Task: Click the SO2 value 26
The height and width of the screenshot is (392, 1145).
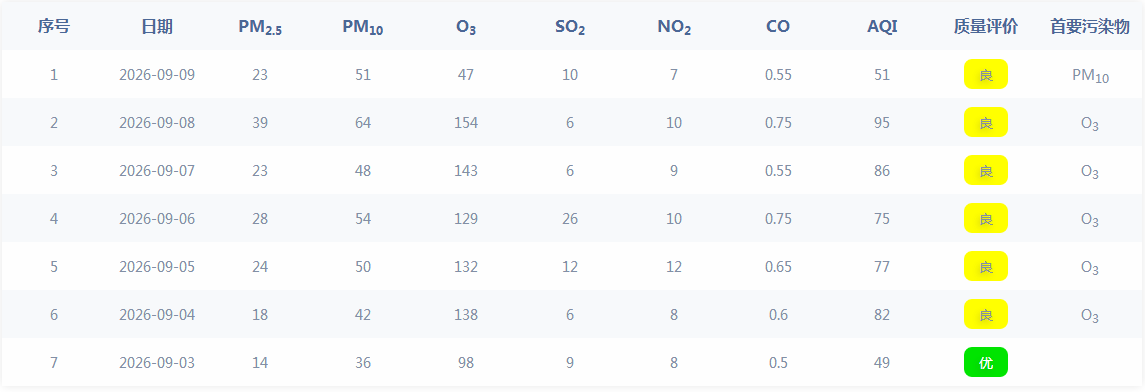Action: pos(570,218)
